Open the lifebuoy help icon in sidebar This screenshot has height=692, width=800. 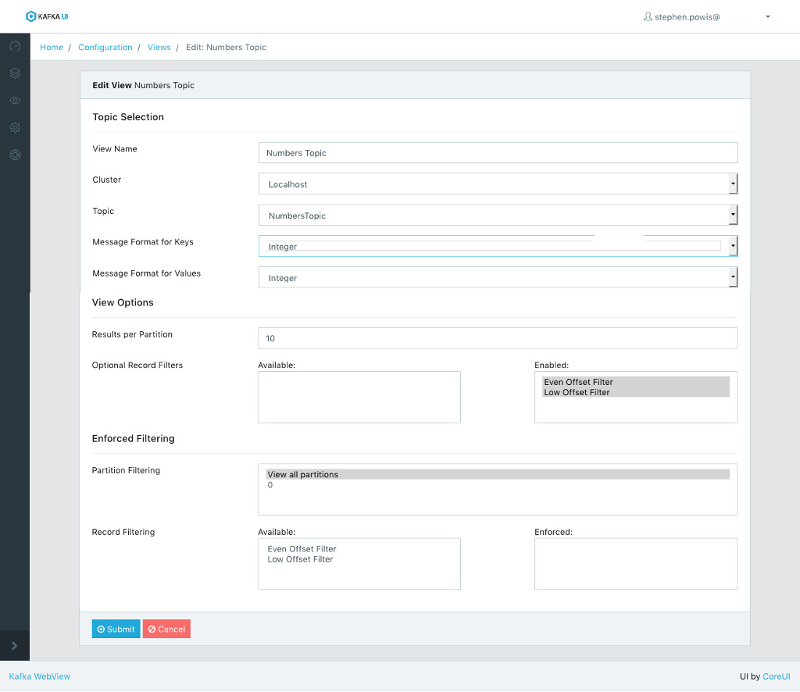(15, 155)
